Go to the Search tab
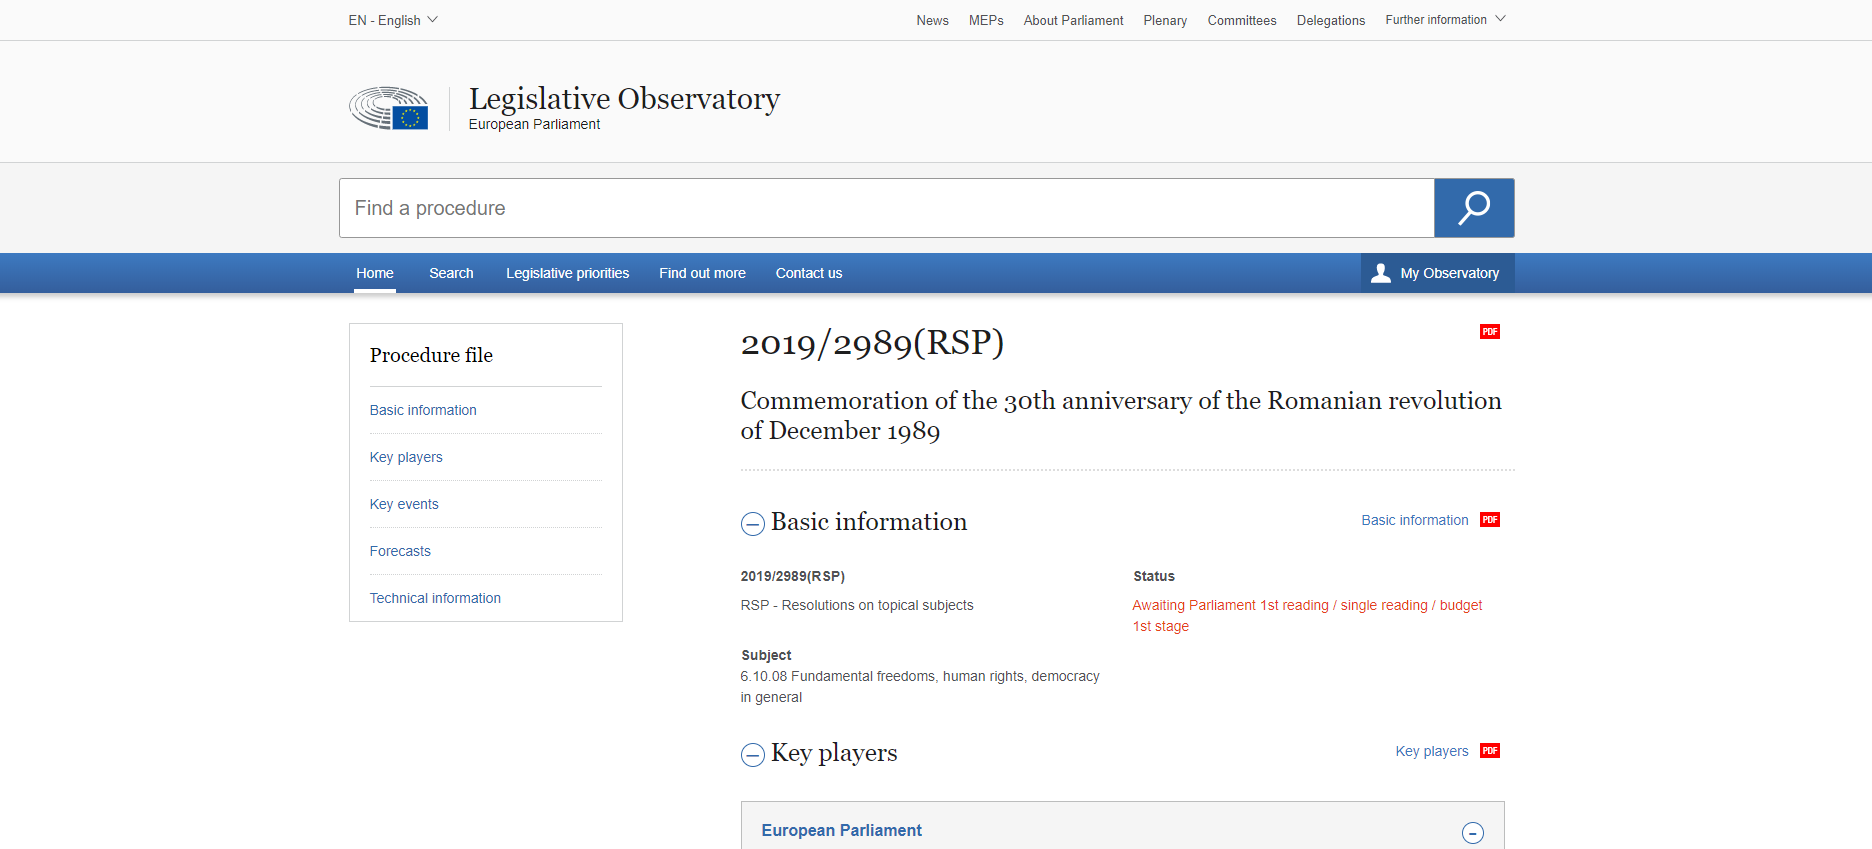This screenshot has height=849, width=1872. coord(451,273)
